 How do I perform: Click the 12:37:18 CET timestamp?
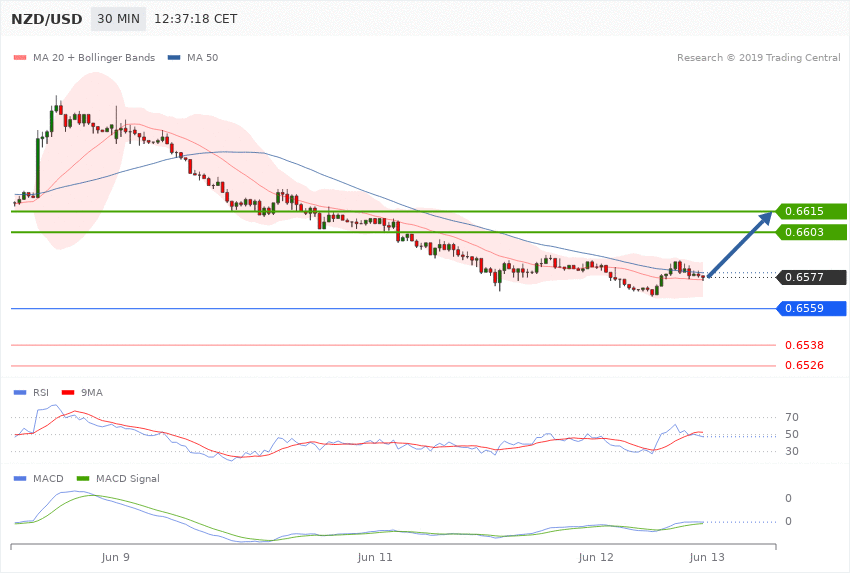point(196,19)
